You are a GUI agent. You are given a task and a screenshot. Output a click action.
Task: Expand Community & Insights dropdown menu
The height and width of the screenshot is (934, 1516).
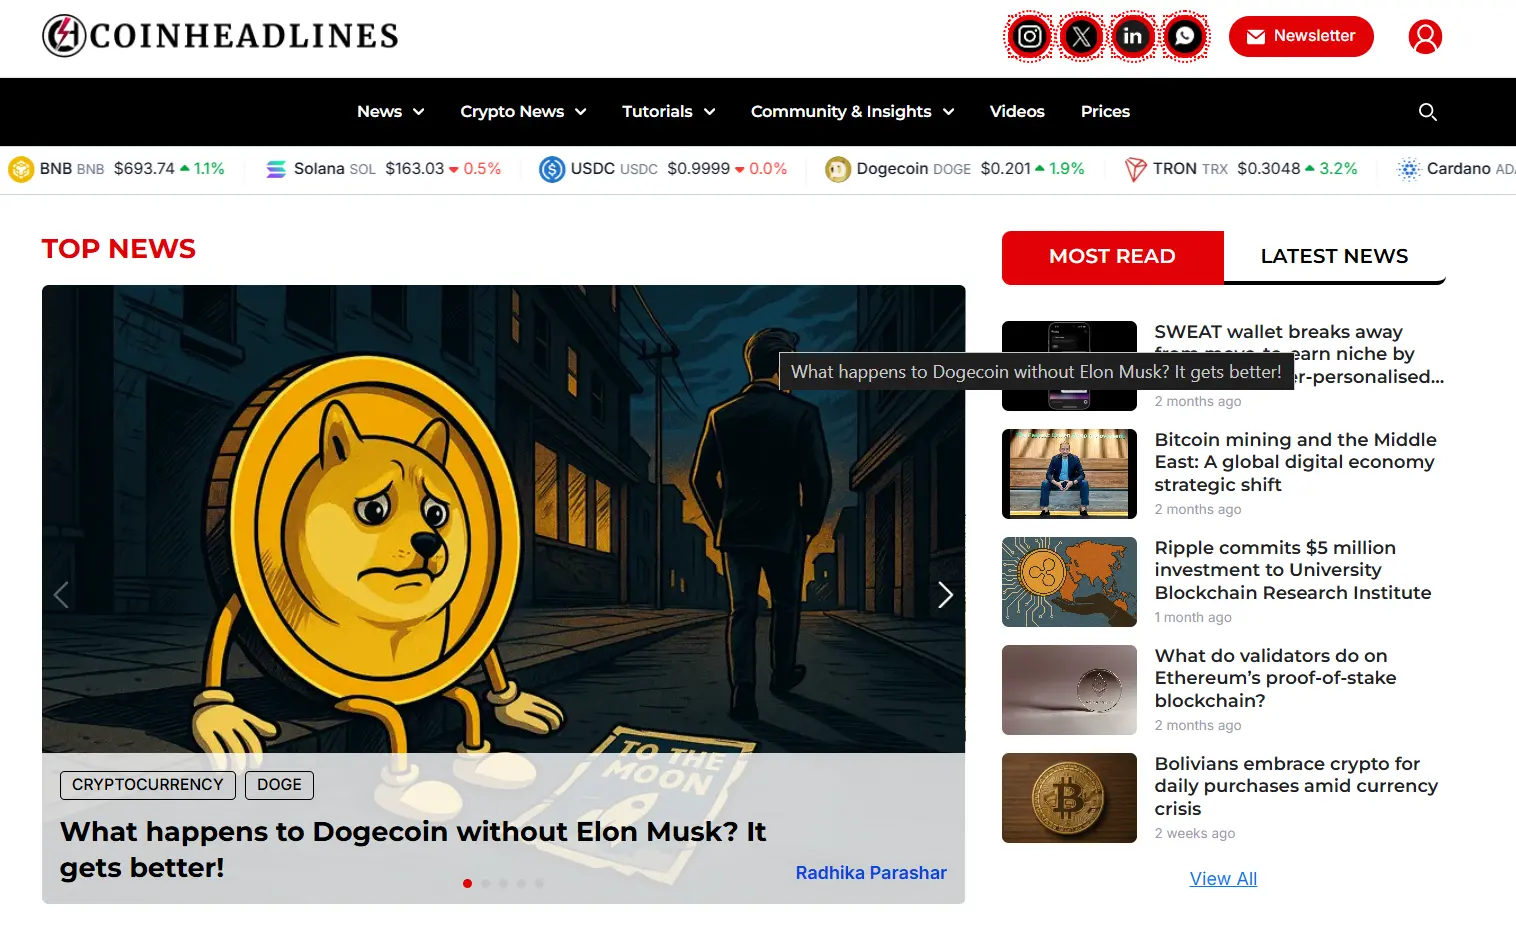coord(853,112)
